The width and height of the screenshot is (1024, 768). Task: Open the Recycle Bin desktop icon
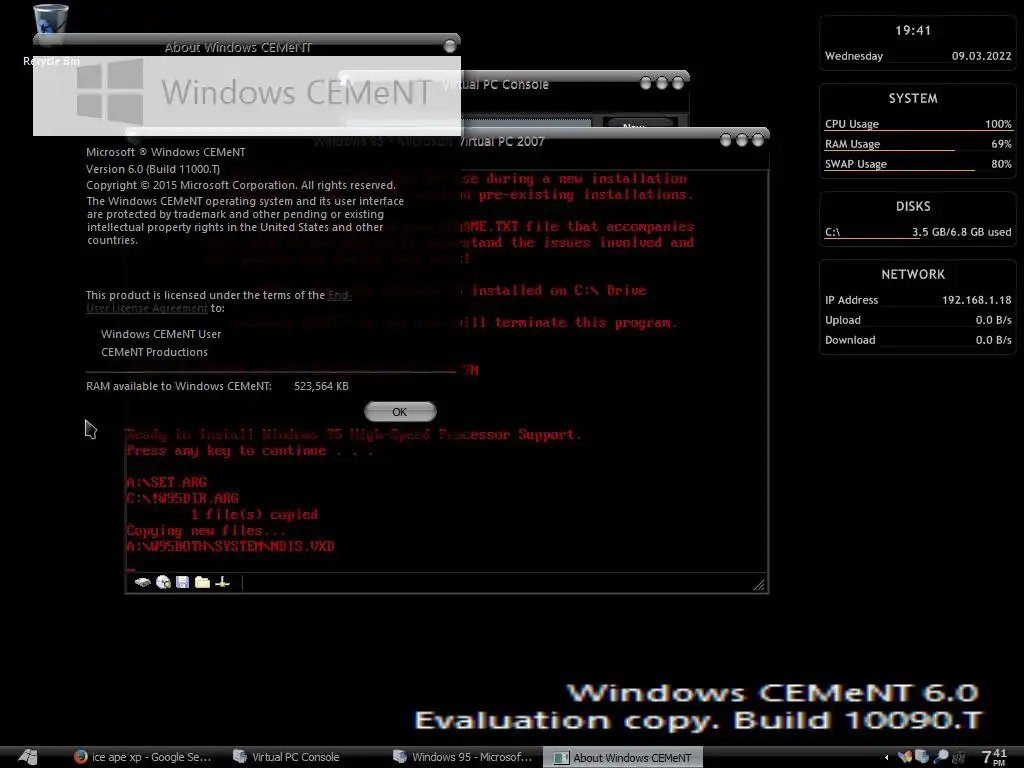tap(50, 34)
